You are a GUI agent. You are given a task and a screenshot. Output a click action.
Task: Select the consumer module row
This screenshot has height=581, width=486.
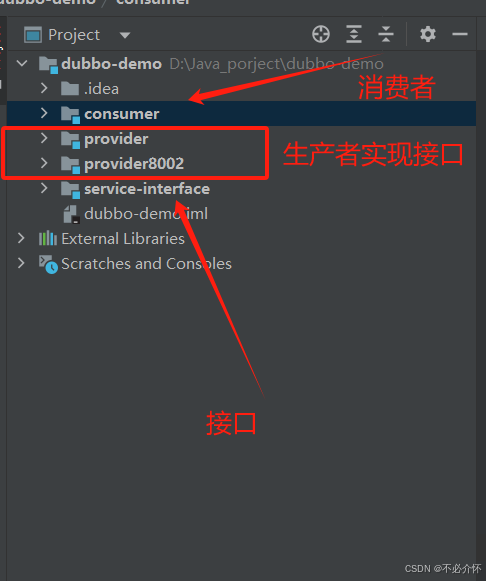point(241,113)
